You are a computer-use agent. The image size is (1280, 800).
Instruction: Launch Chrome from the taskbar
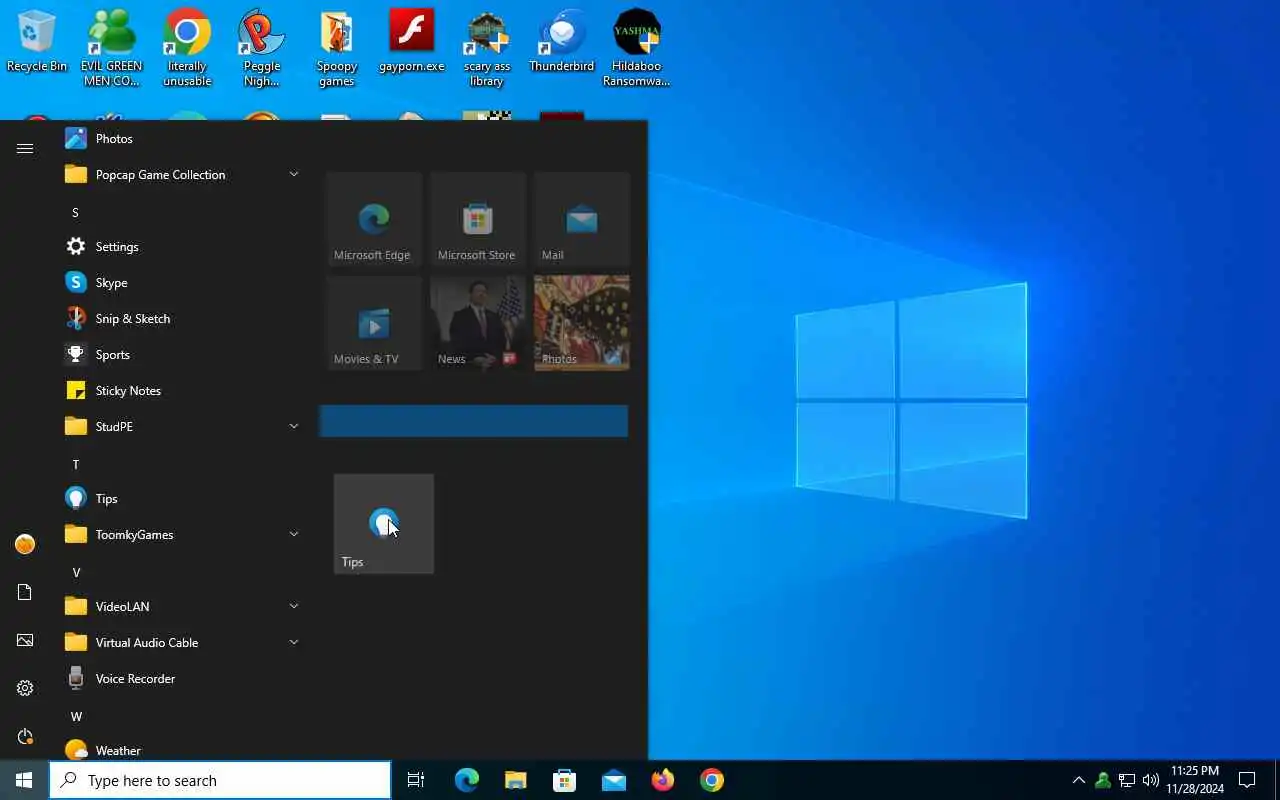coord(711,780)
